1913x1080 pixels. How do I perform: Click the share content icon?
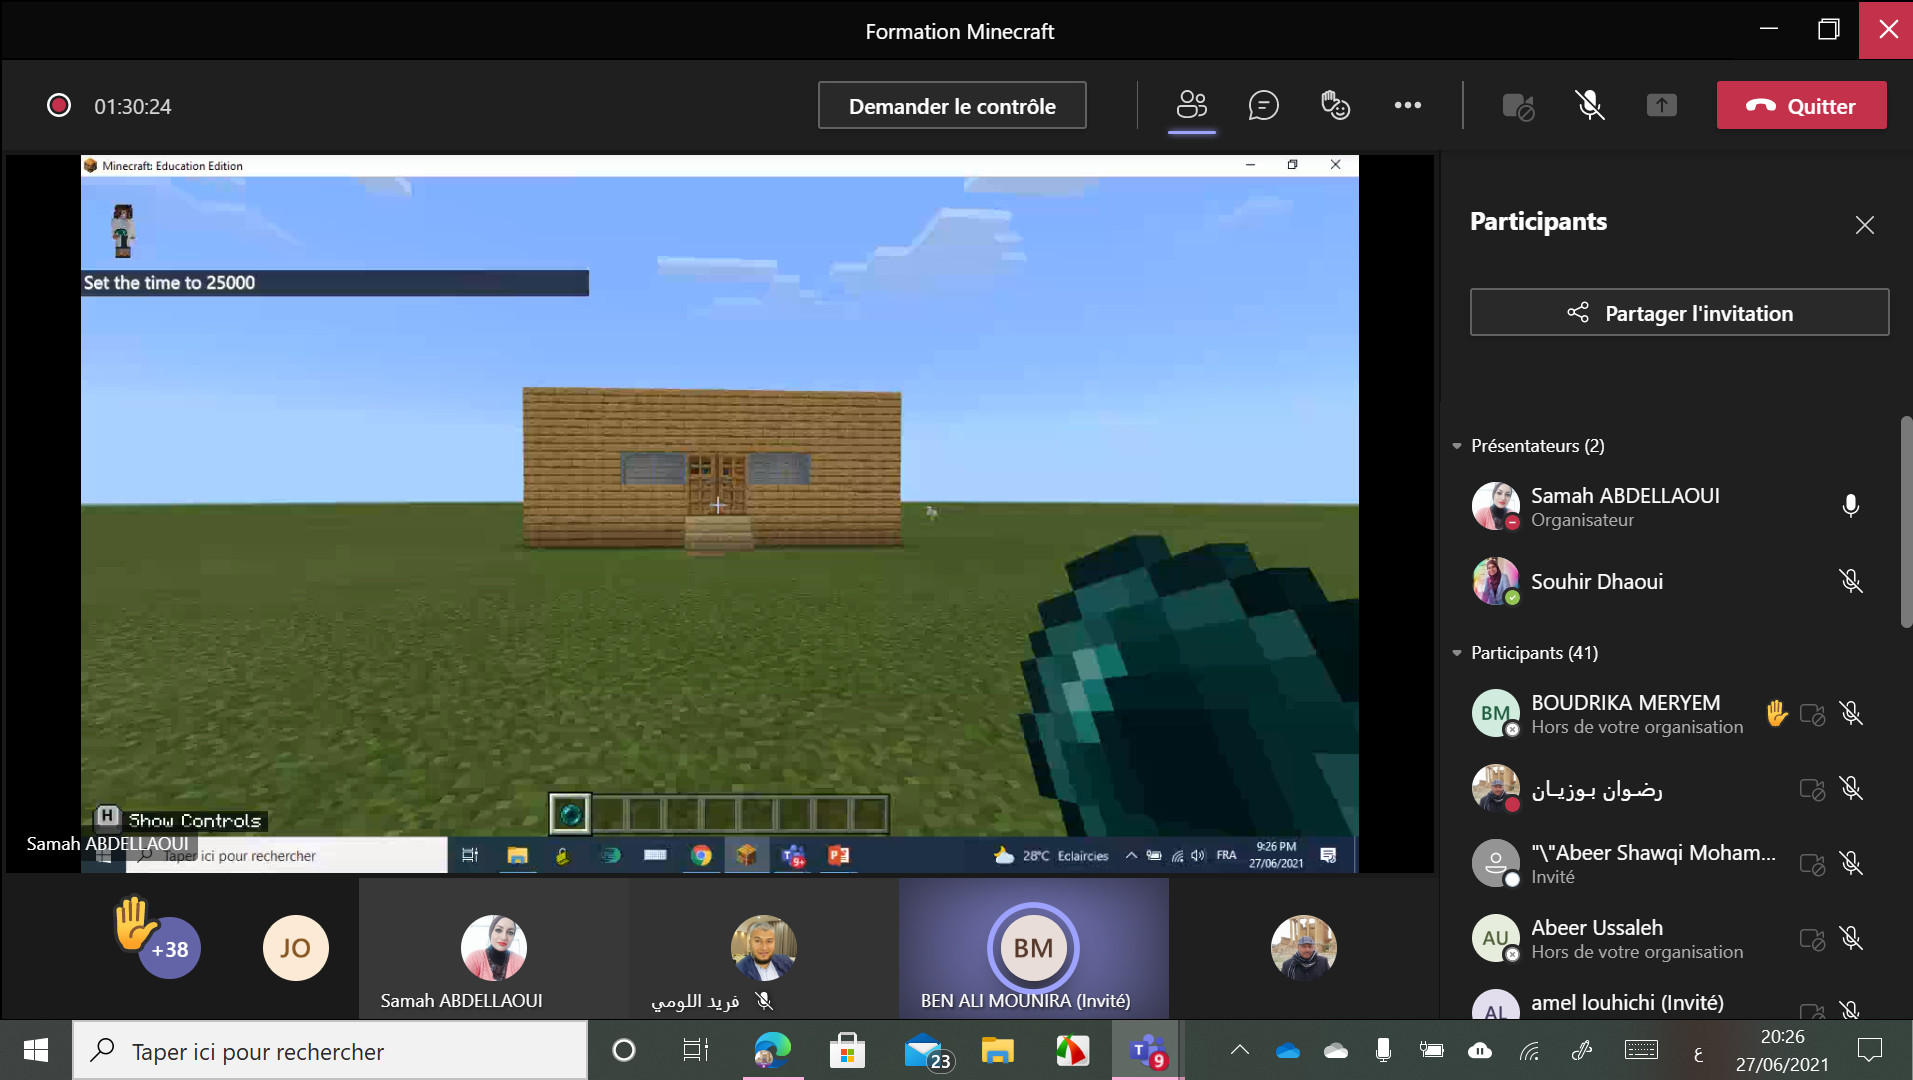(x=1661, y=105)
